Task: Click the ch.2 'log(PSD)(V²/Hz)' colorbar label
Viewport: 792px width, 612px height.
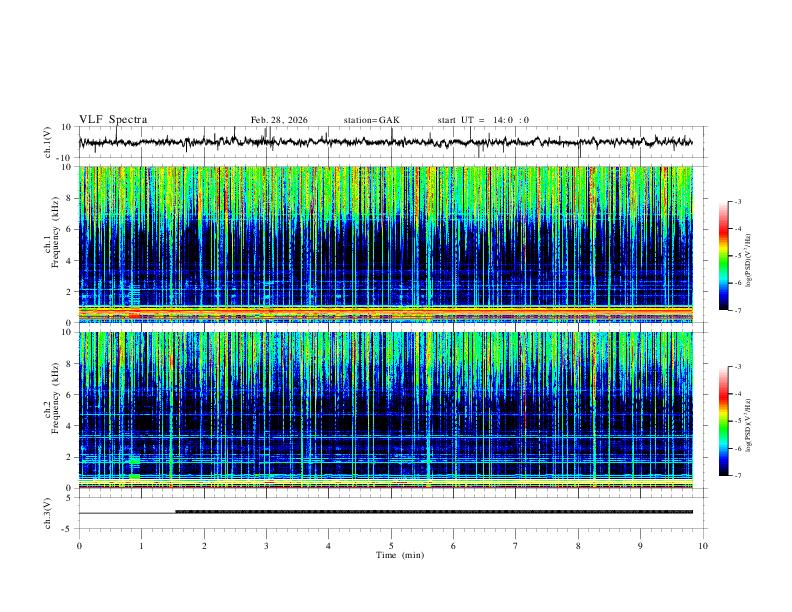Action: pos(749,426)
